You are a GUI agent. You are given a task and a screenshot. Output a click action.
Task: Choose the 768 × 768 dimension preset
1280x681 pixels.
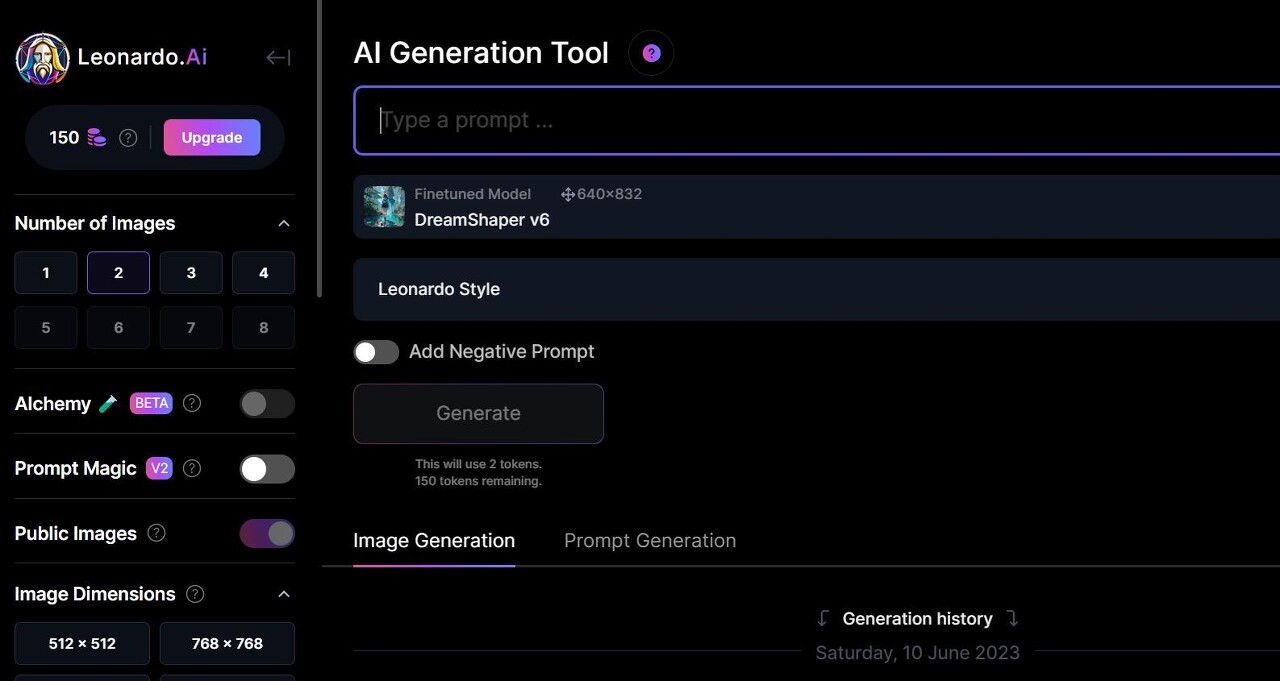[x=227, y=643]
